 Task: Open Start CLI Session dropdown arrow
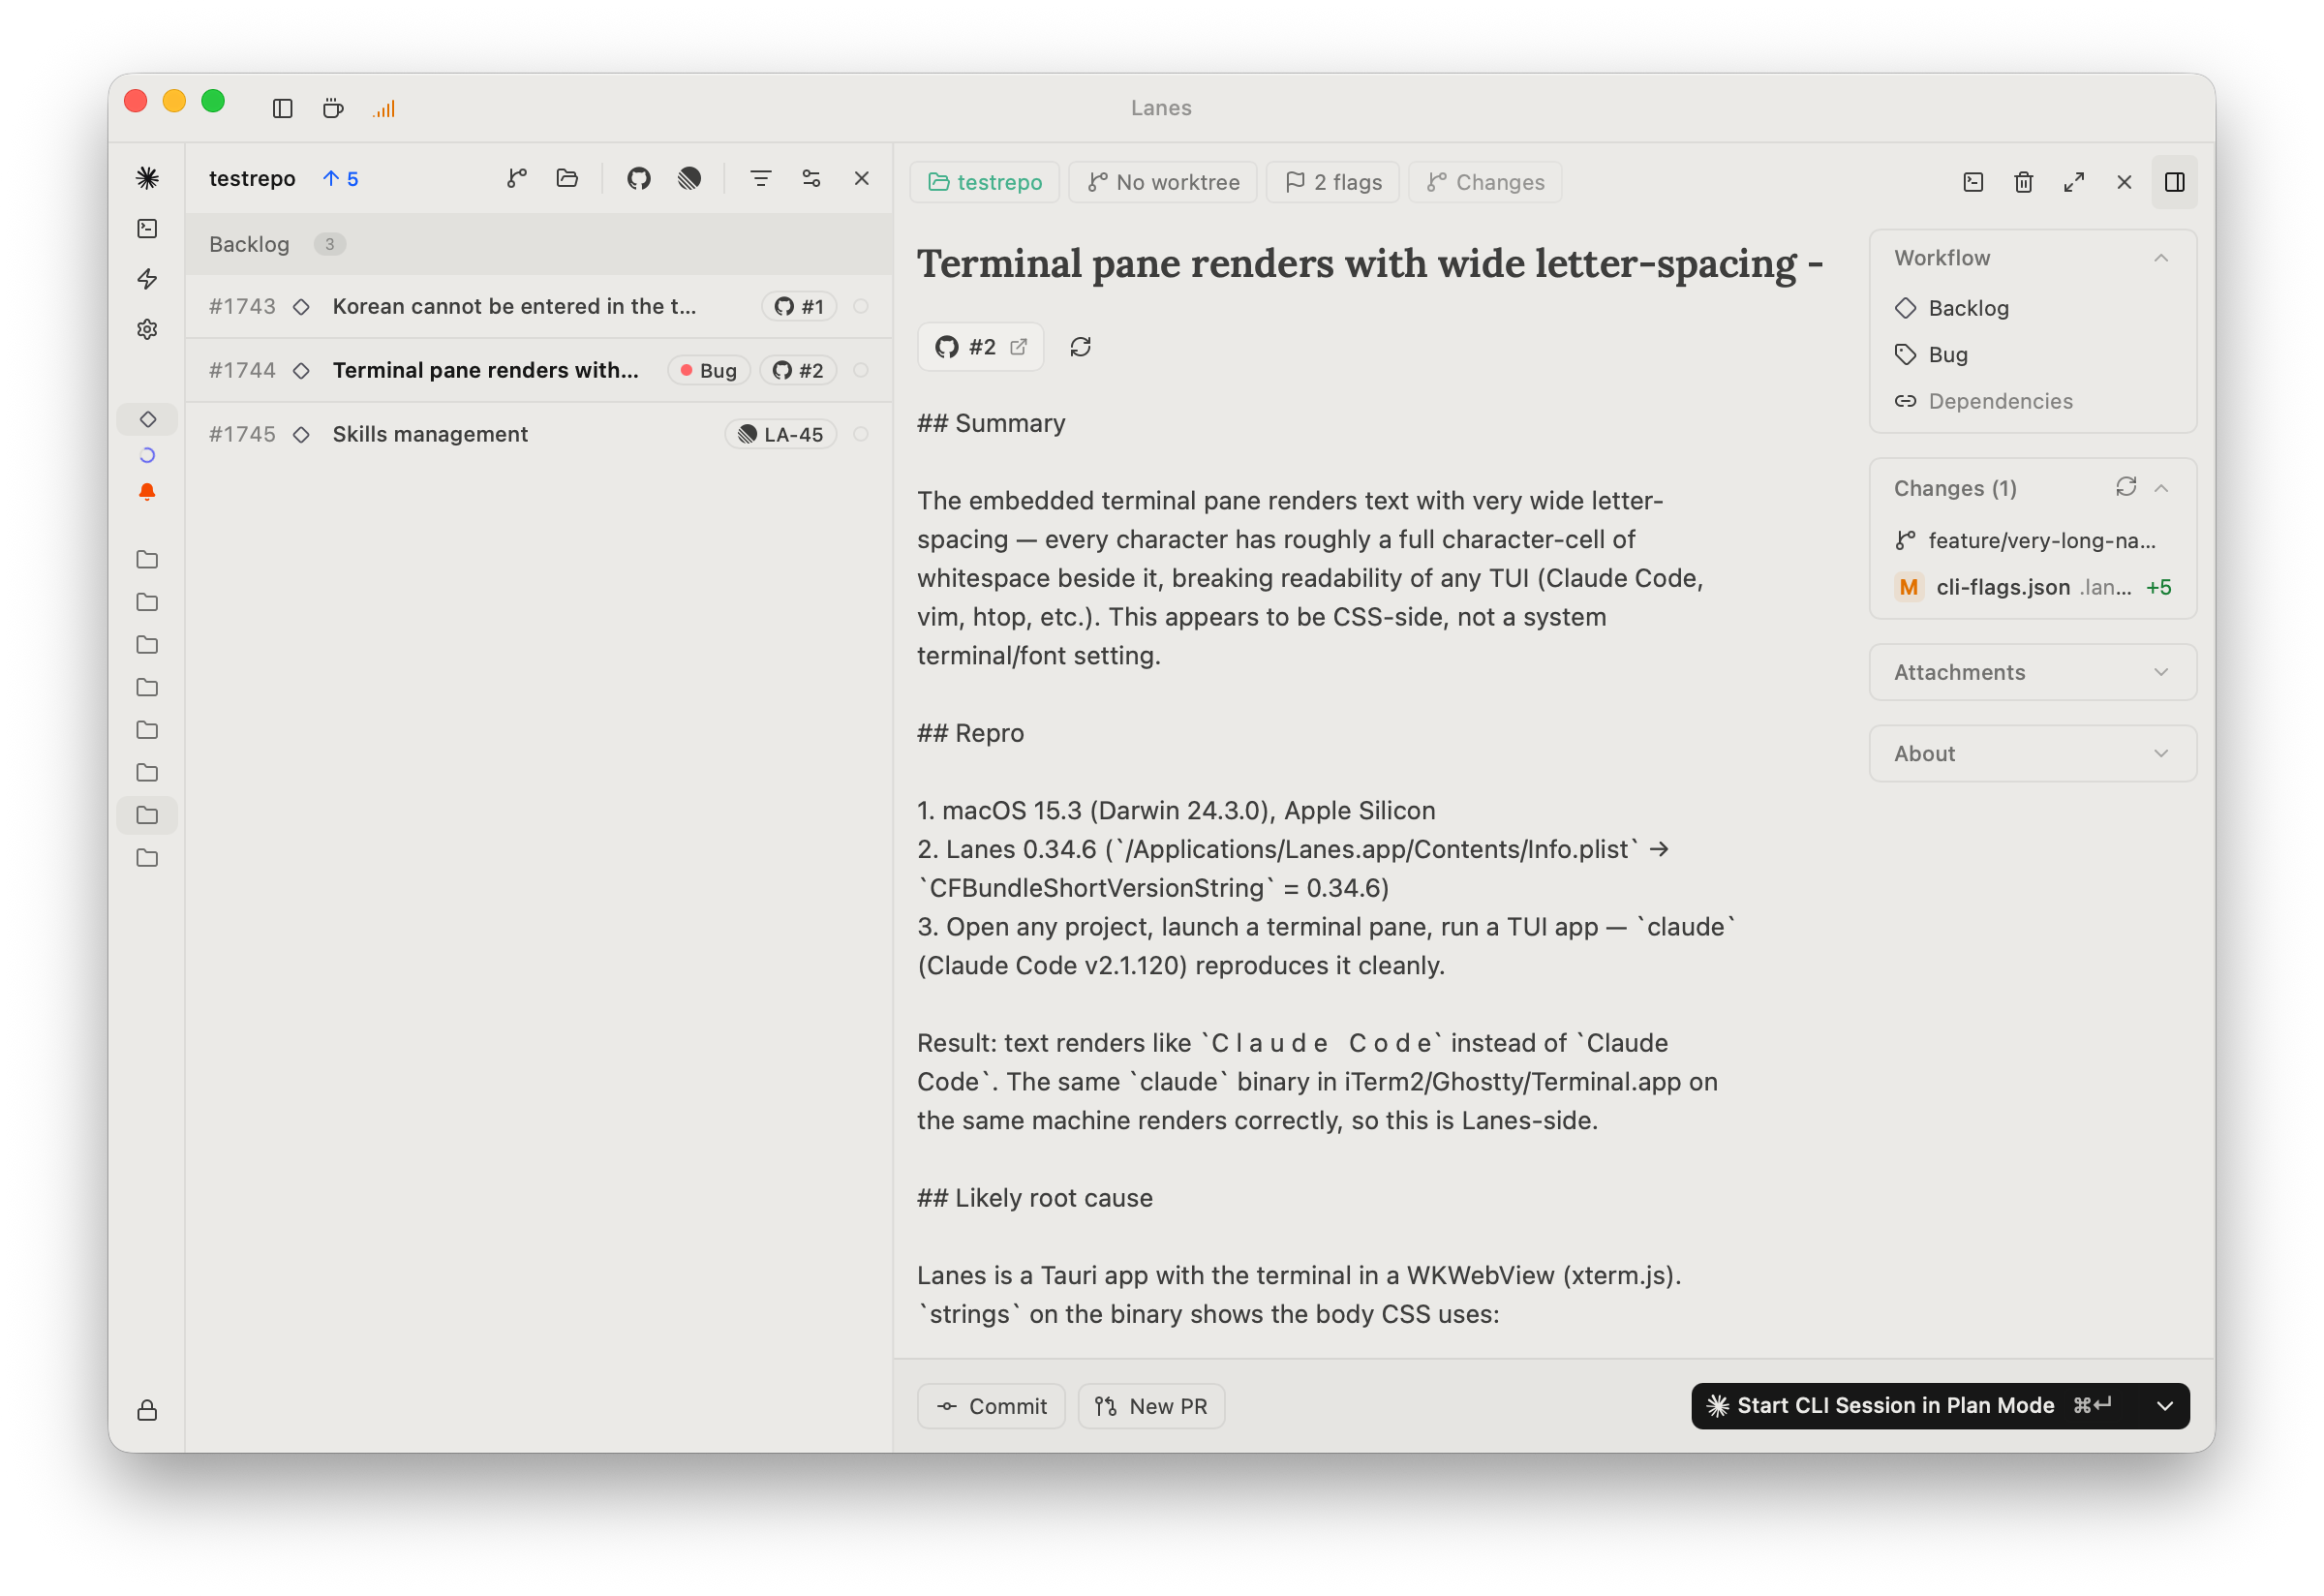tap(2165, 1406)
